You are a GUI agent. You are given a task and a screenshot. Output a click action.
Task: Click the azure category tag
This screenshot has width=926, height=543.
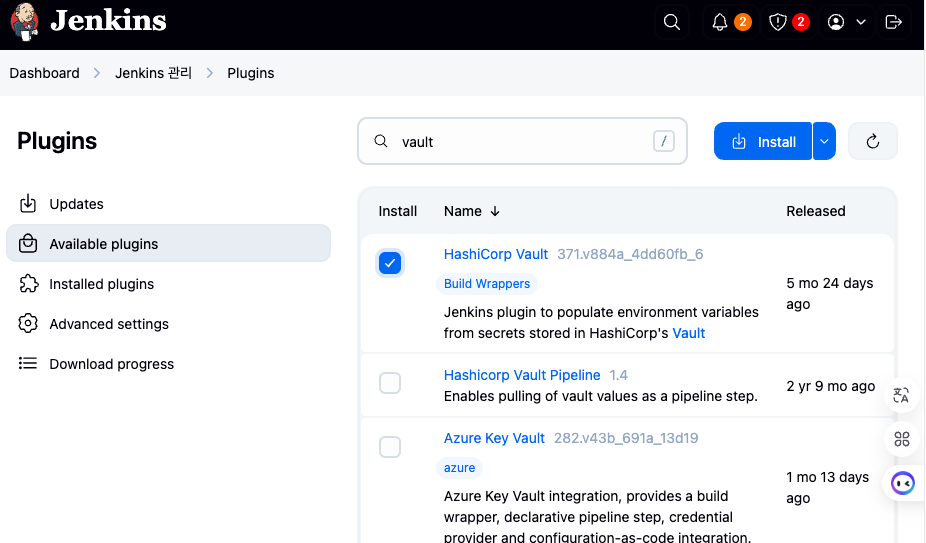coord(459,467)
